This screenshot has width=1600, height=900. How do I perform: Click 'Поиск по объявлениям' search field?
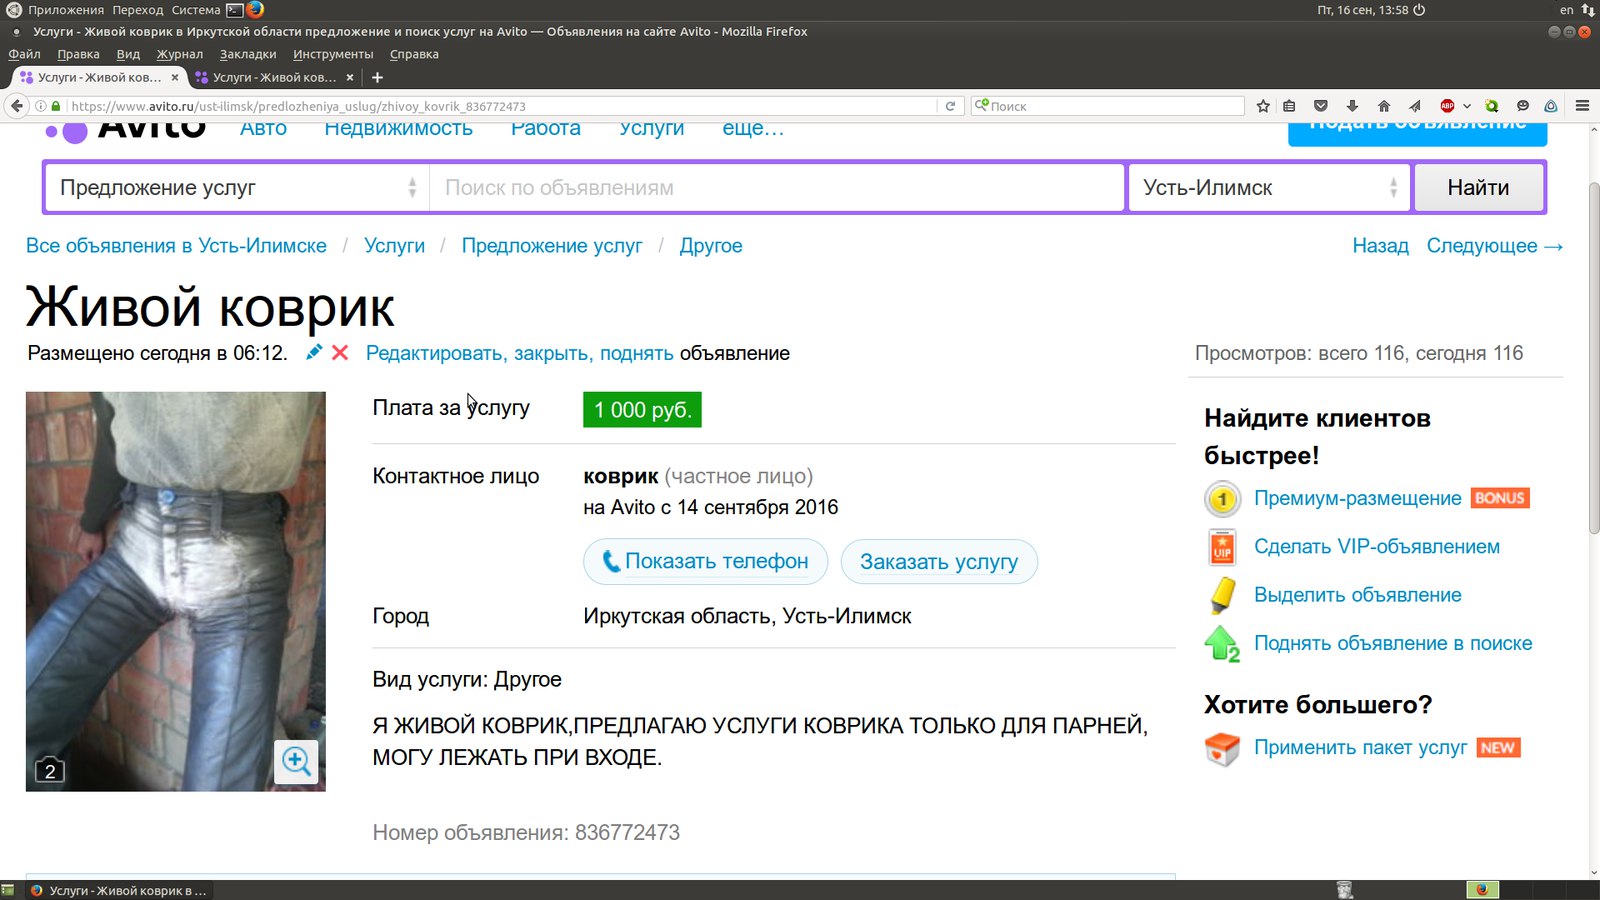pyautogui.click(x=776, y=188)
